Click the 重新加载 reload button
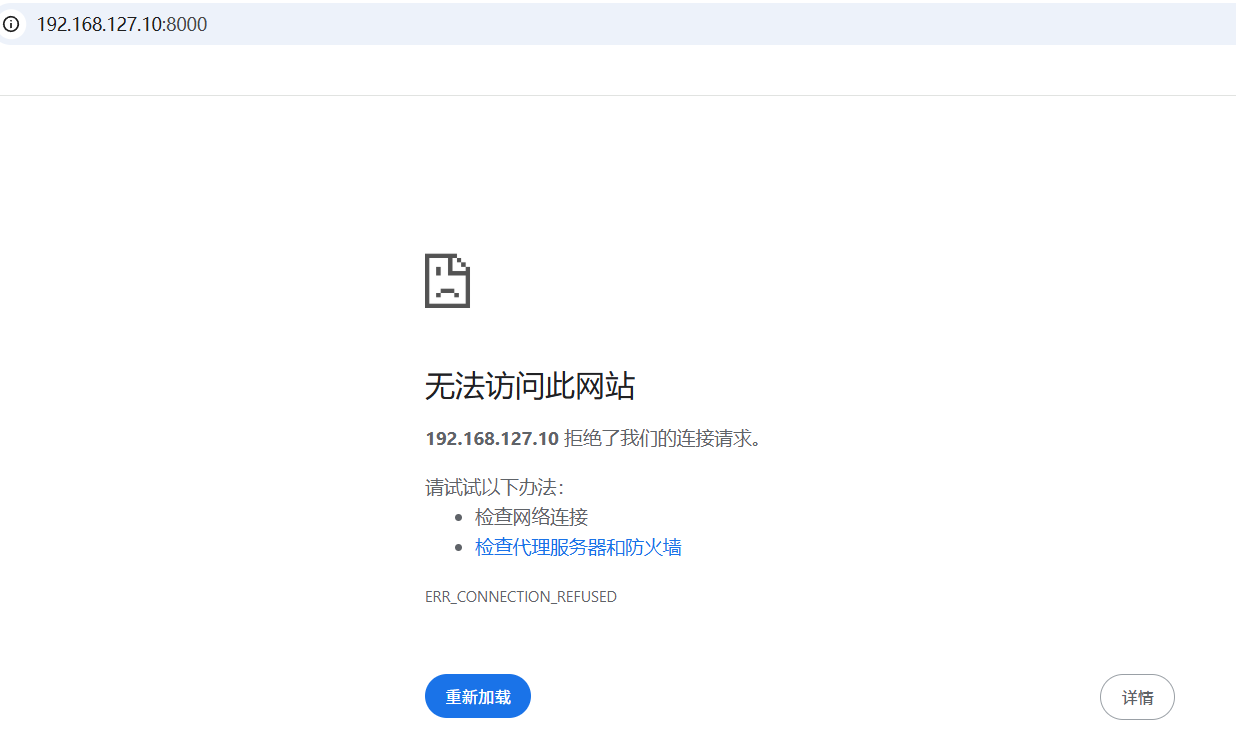Viewport: 1236px width, 744px height. [478, 696]
